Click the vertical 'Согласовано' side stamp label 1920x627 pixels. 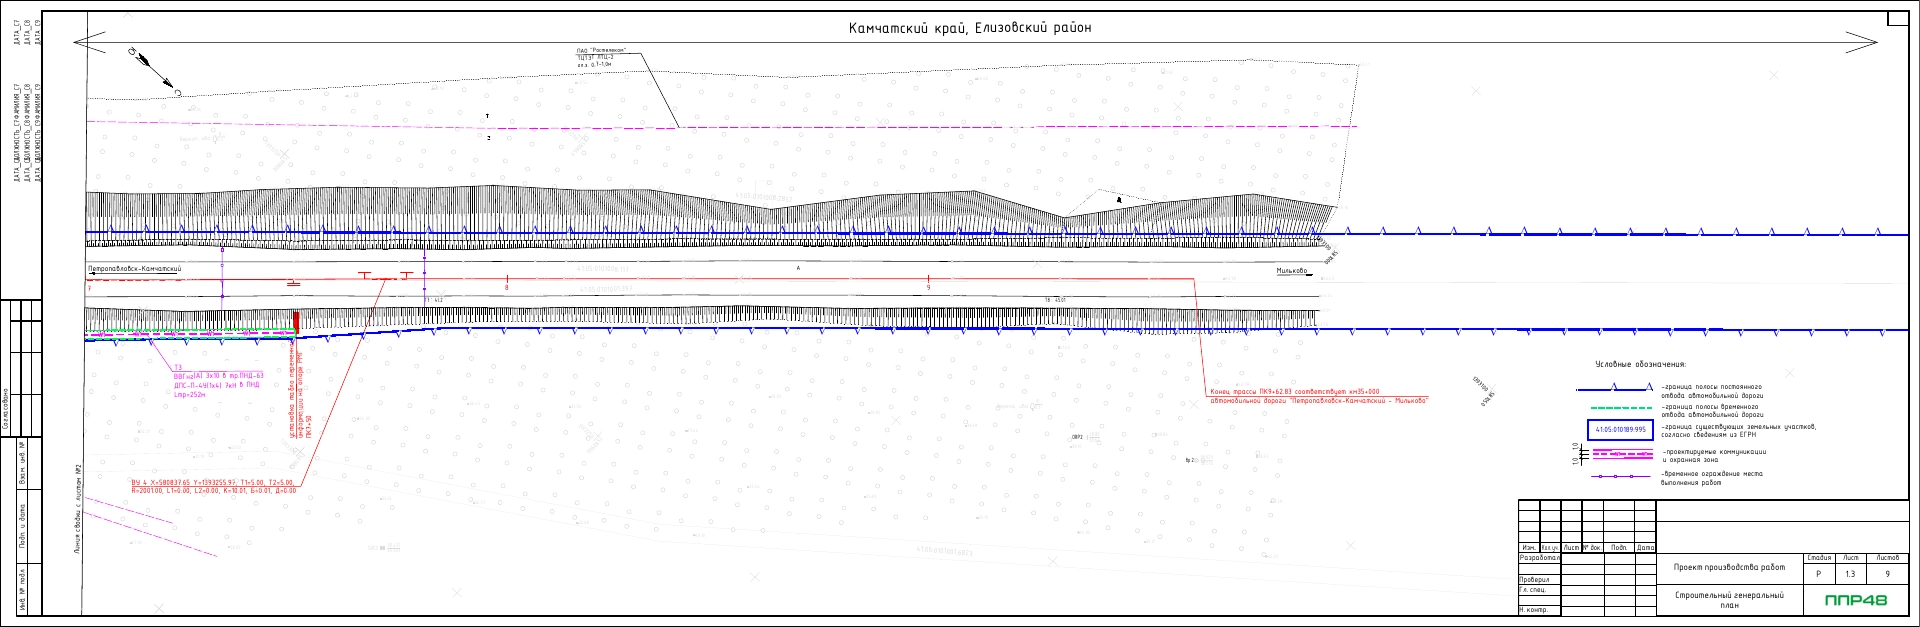coord(8,411)
